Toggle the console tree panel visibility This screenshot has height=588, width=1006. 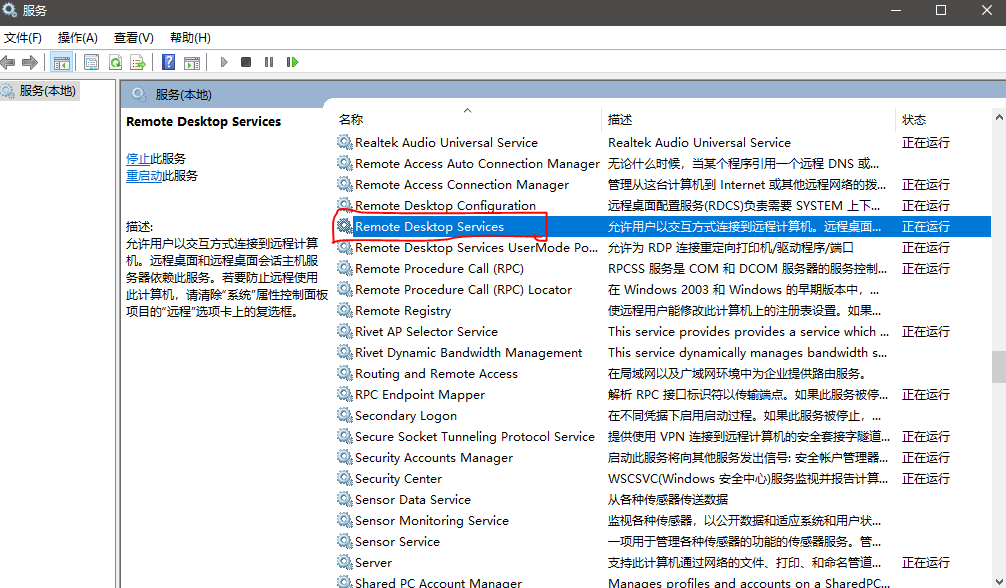click(x=61, y=62)
